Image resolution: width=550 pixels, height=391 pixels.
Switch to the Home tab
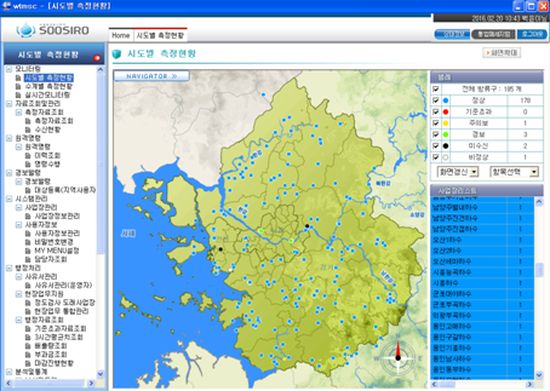pos(121,35)
